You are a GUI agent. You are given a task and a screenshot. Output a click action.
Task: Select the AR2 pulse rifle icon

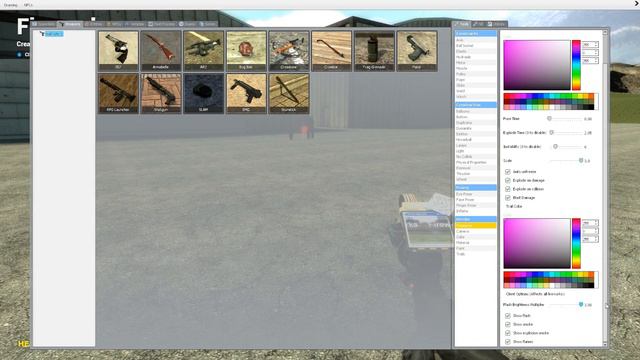(x=204, y=51)
